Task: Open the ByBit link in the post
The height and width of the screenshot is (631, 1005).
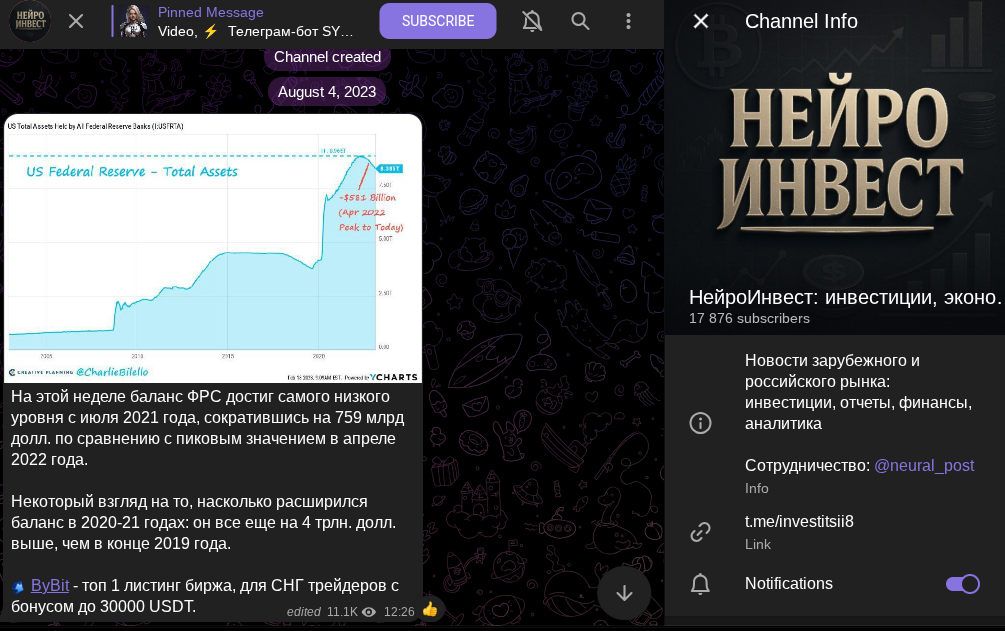Action: pos(50,585)
